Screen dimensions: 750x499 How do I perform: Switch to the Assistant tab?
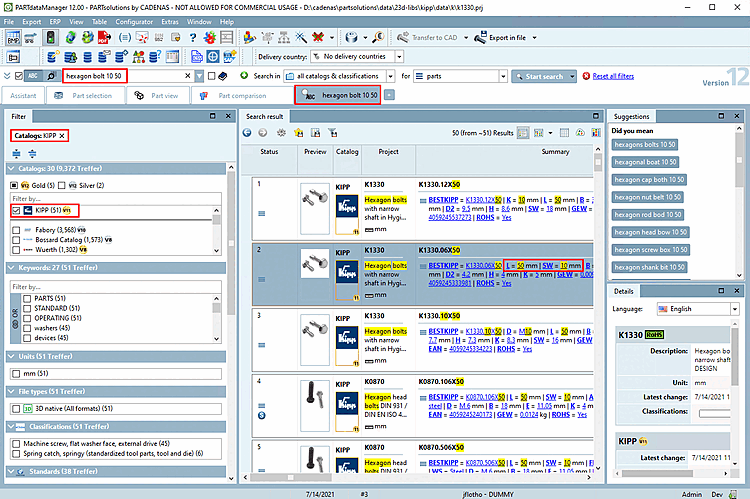(23, 96)
